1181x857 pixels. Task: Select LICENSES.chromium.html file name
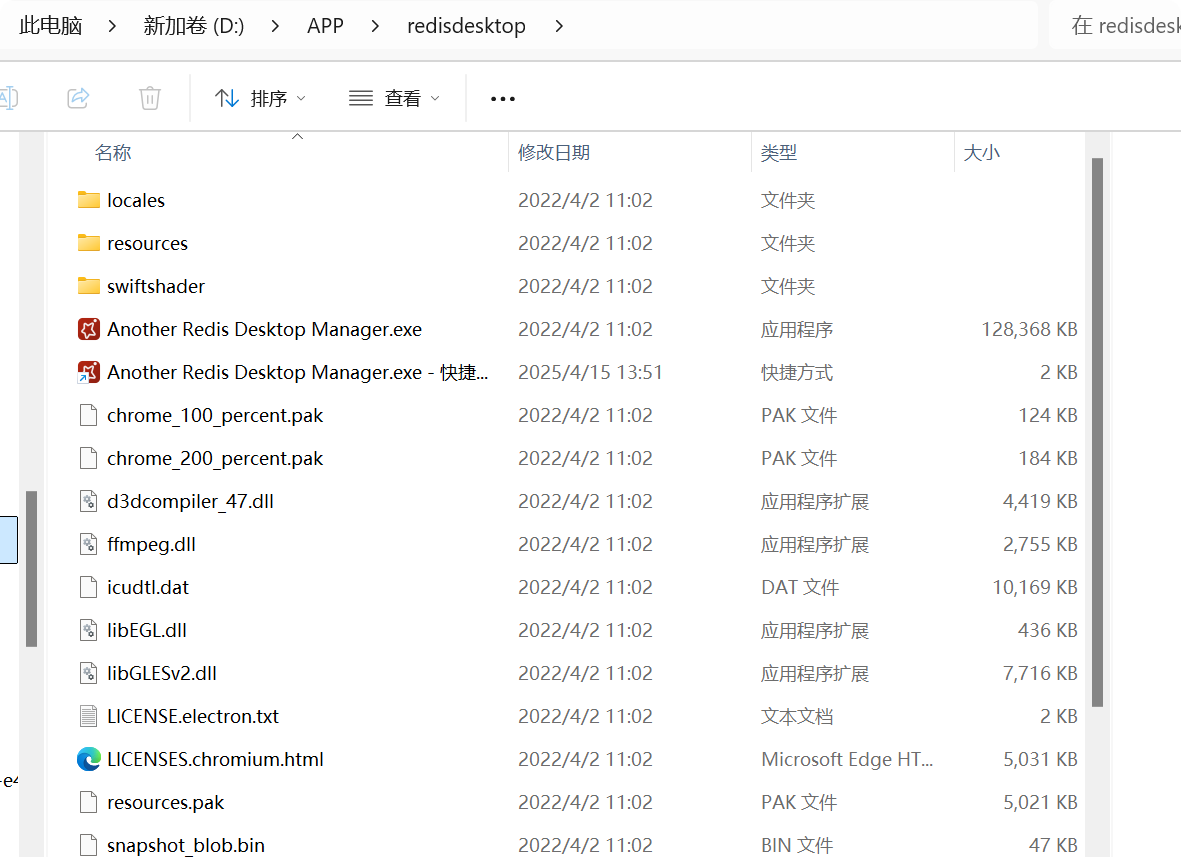[215, 759]
